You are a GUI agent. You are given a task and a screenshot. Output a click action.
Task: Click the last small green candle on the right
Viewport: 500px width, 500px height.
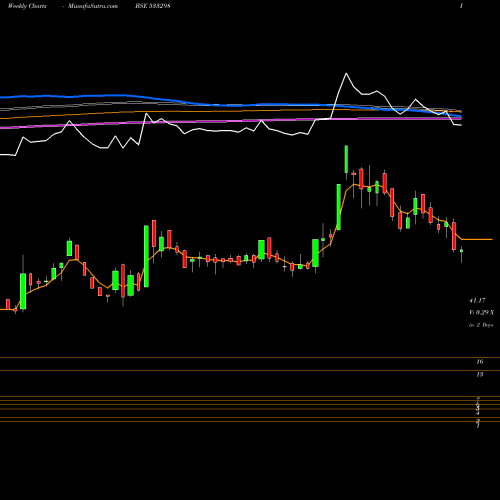(462, 251)
